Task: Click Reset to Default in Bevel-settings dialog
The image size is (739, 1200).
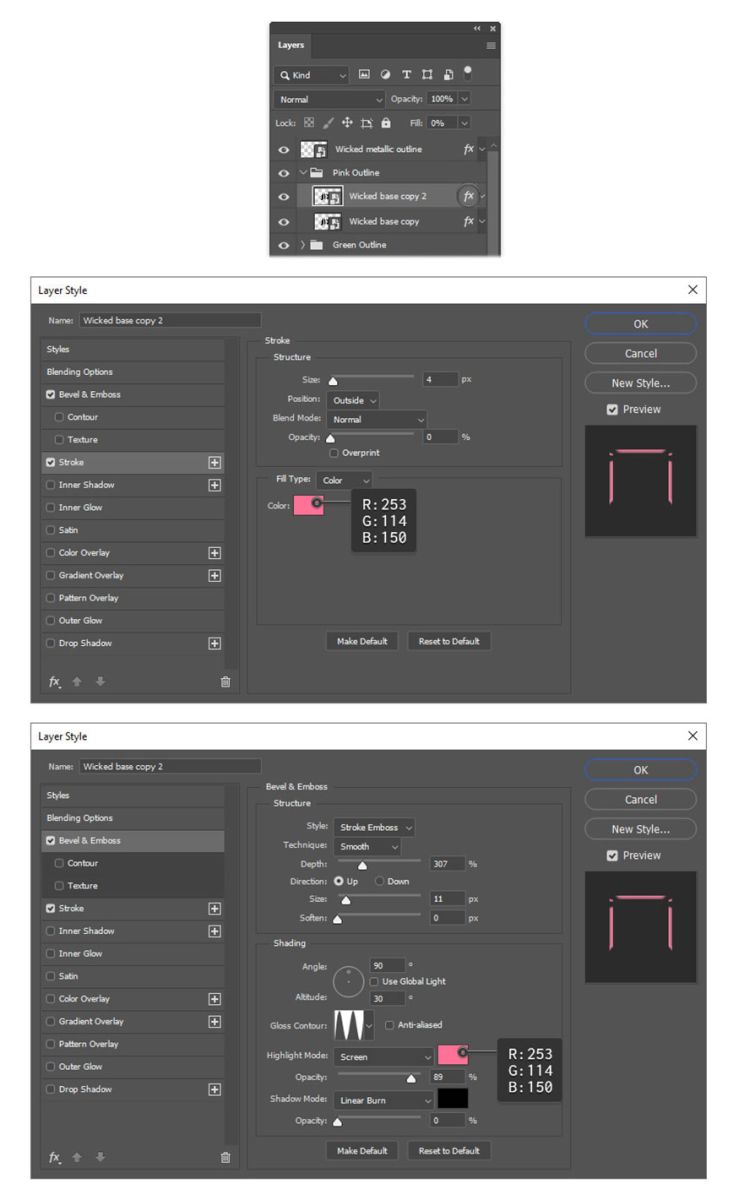Action: click(449, 1151)
